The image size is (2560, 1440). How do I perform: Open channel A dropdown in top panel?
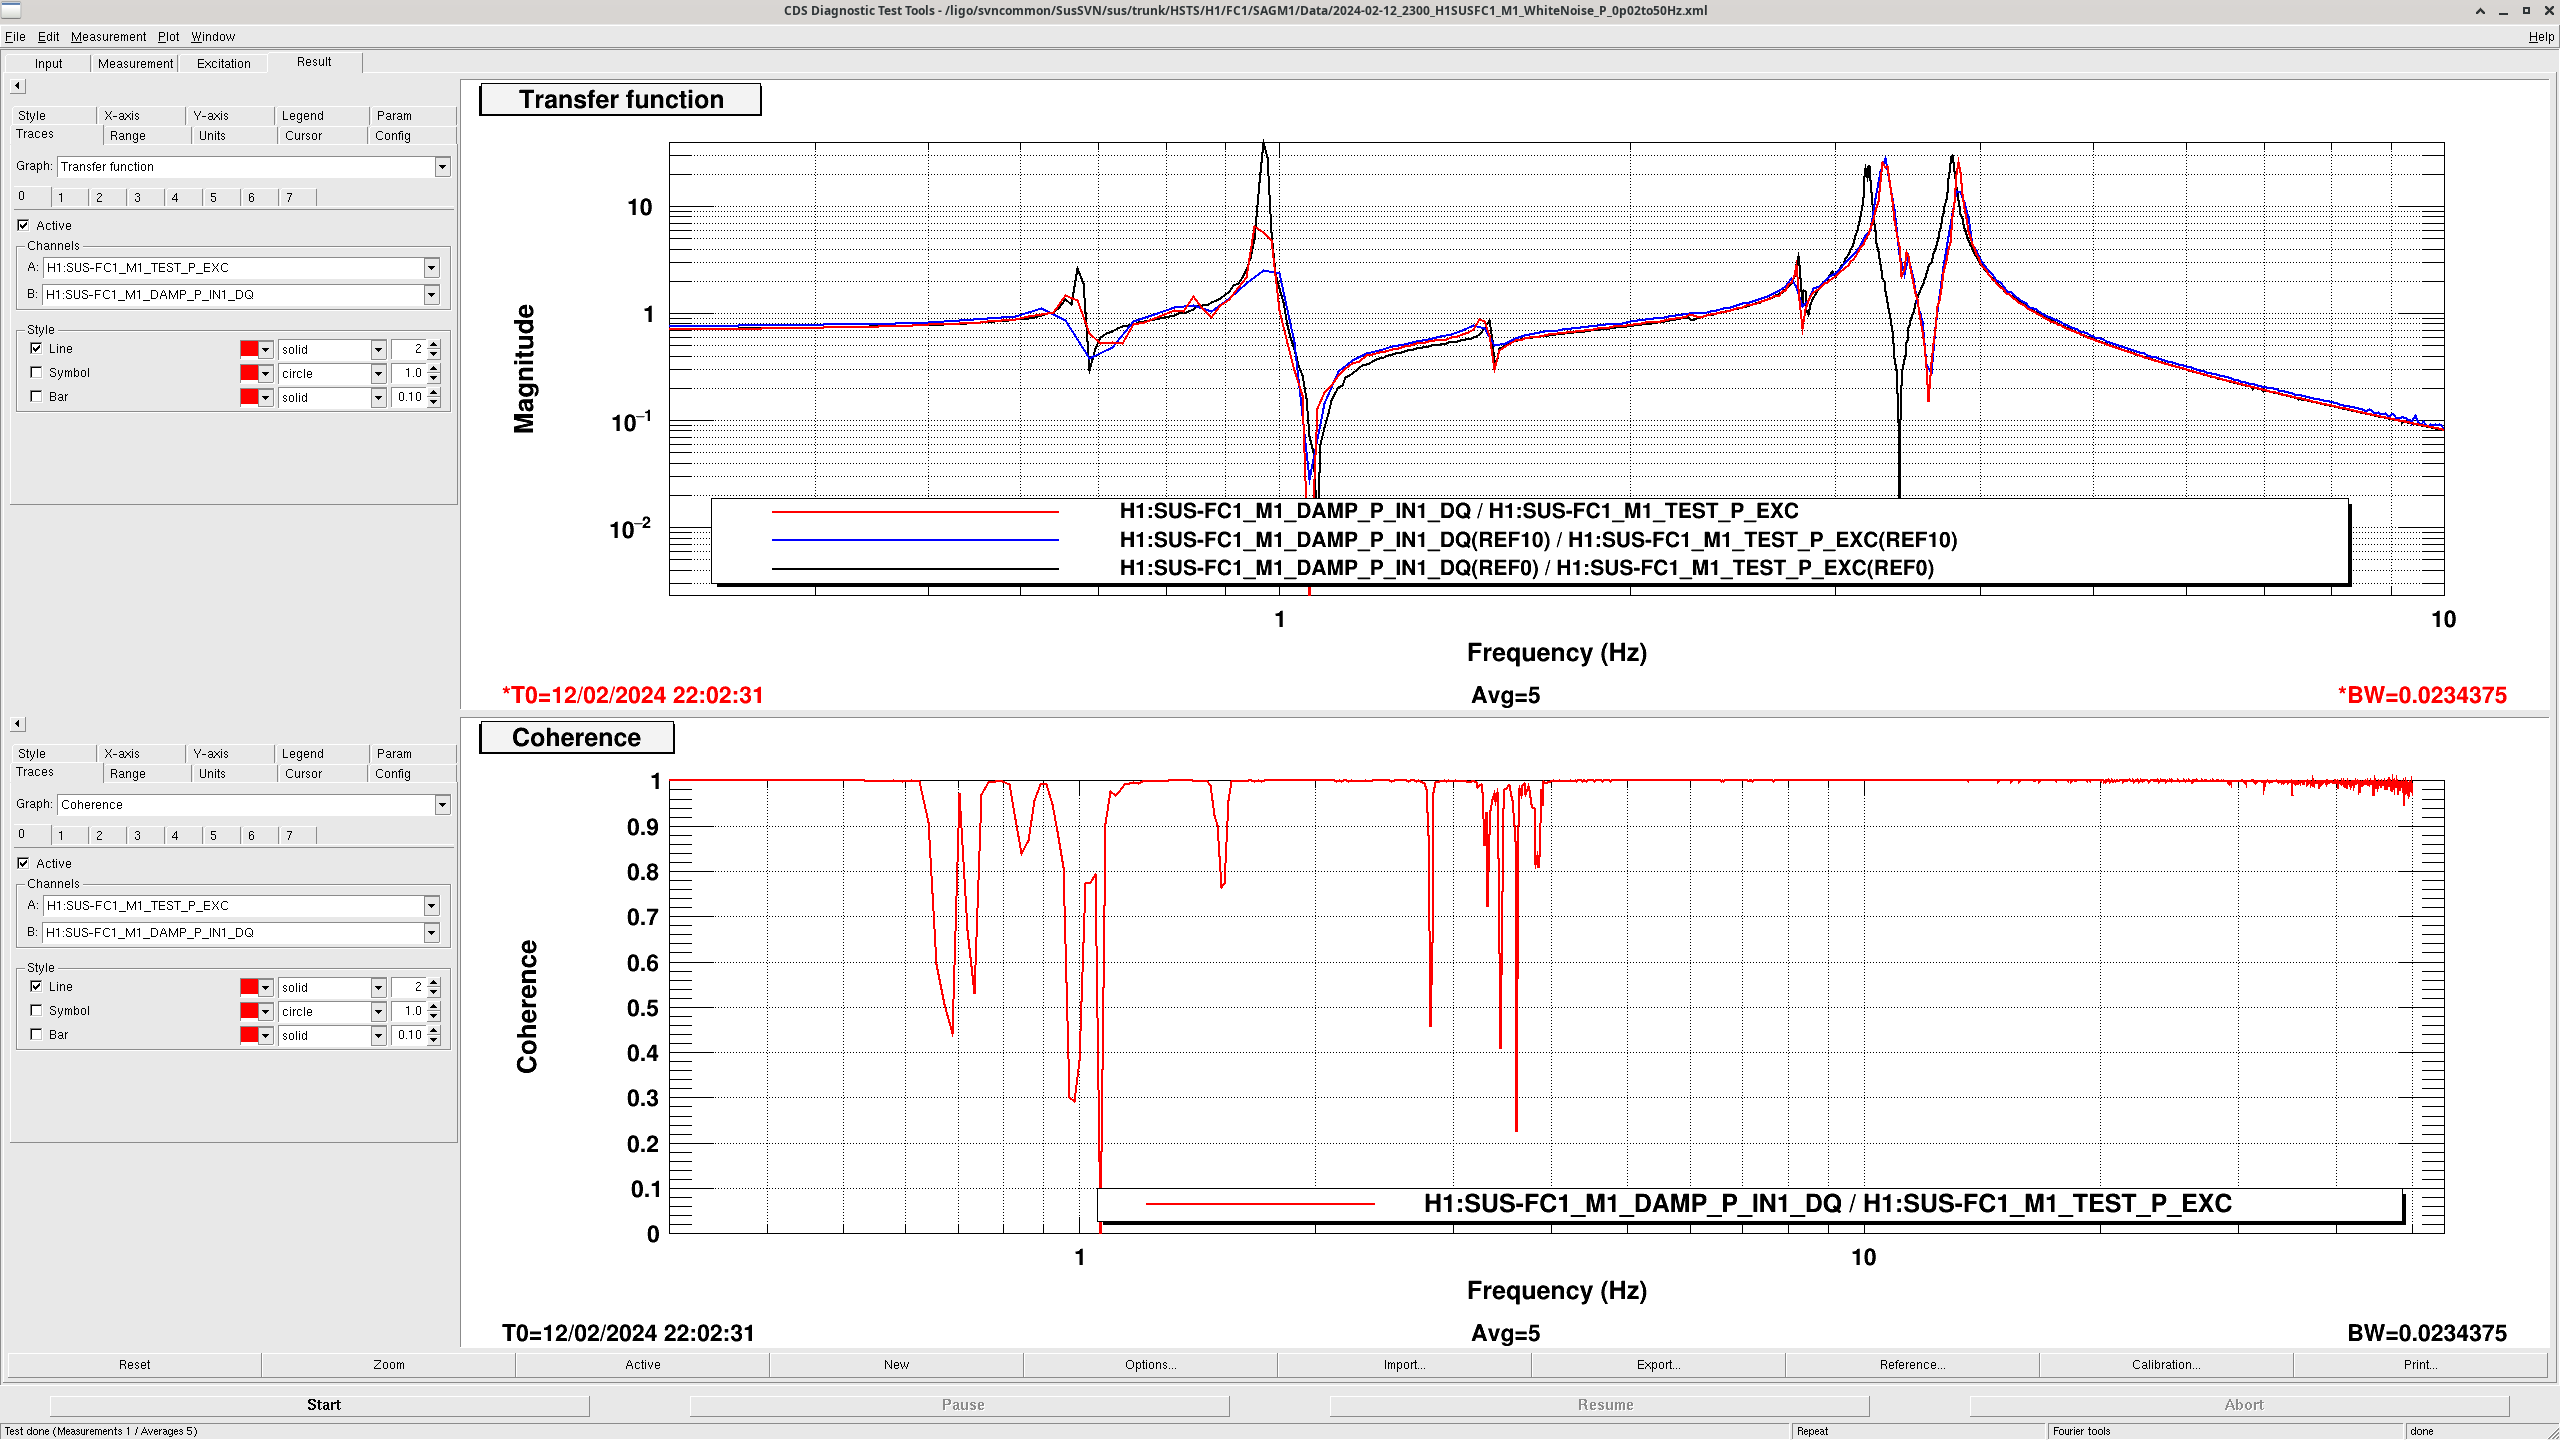[x=431, y=268]
